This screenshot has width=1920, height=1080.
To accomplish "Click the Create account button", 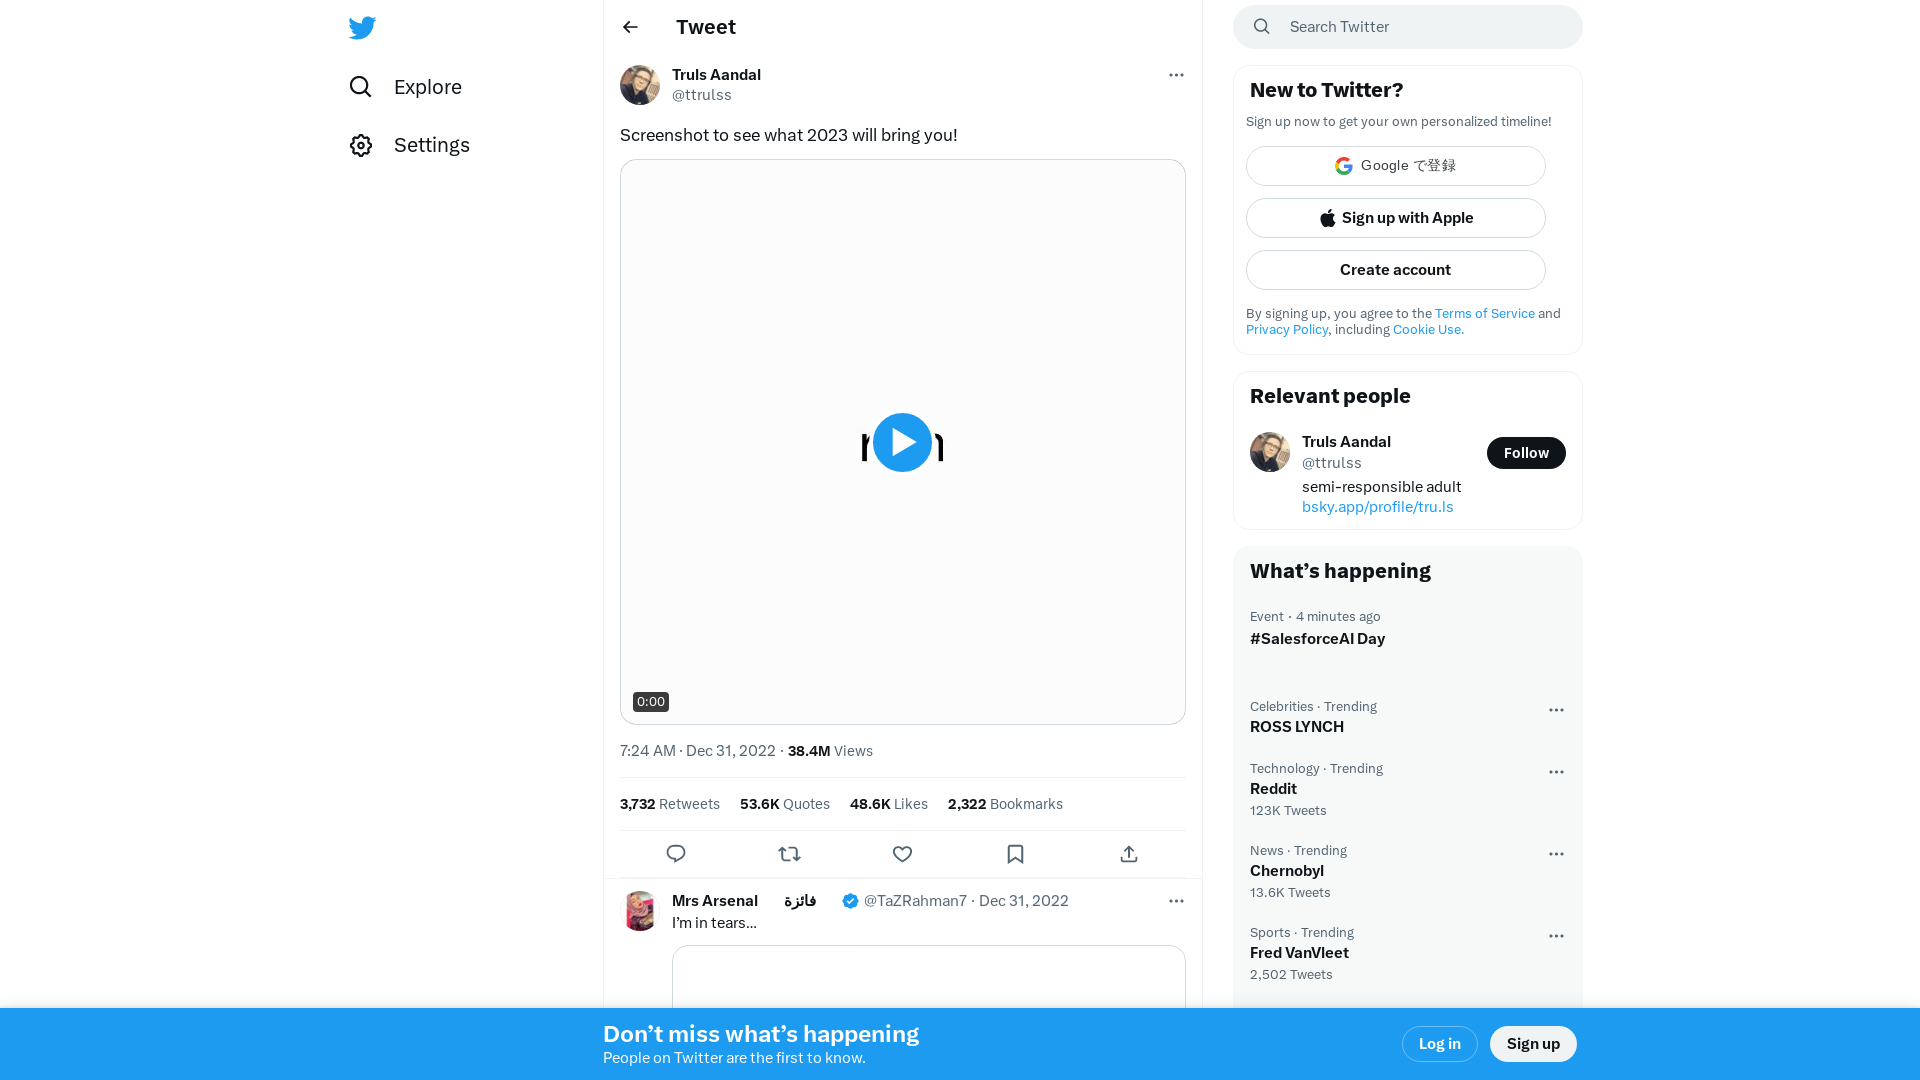I will tap(1395, 269).
